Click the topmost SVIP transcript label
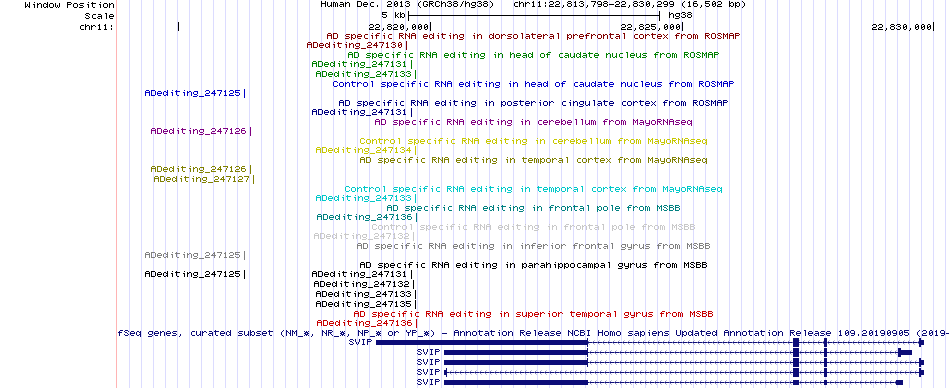This screenshot has width=950, height=388. point(360,343)
